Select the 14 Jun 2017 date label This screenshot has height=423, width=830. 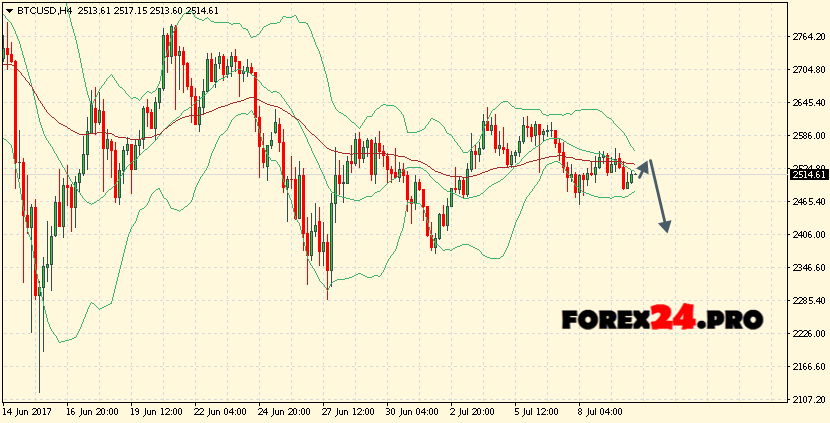[x=29, y=411]
